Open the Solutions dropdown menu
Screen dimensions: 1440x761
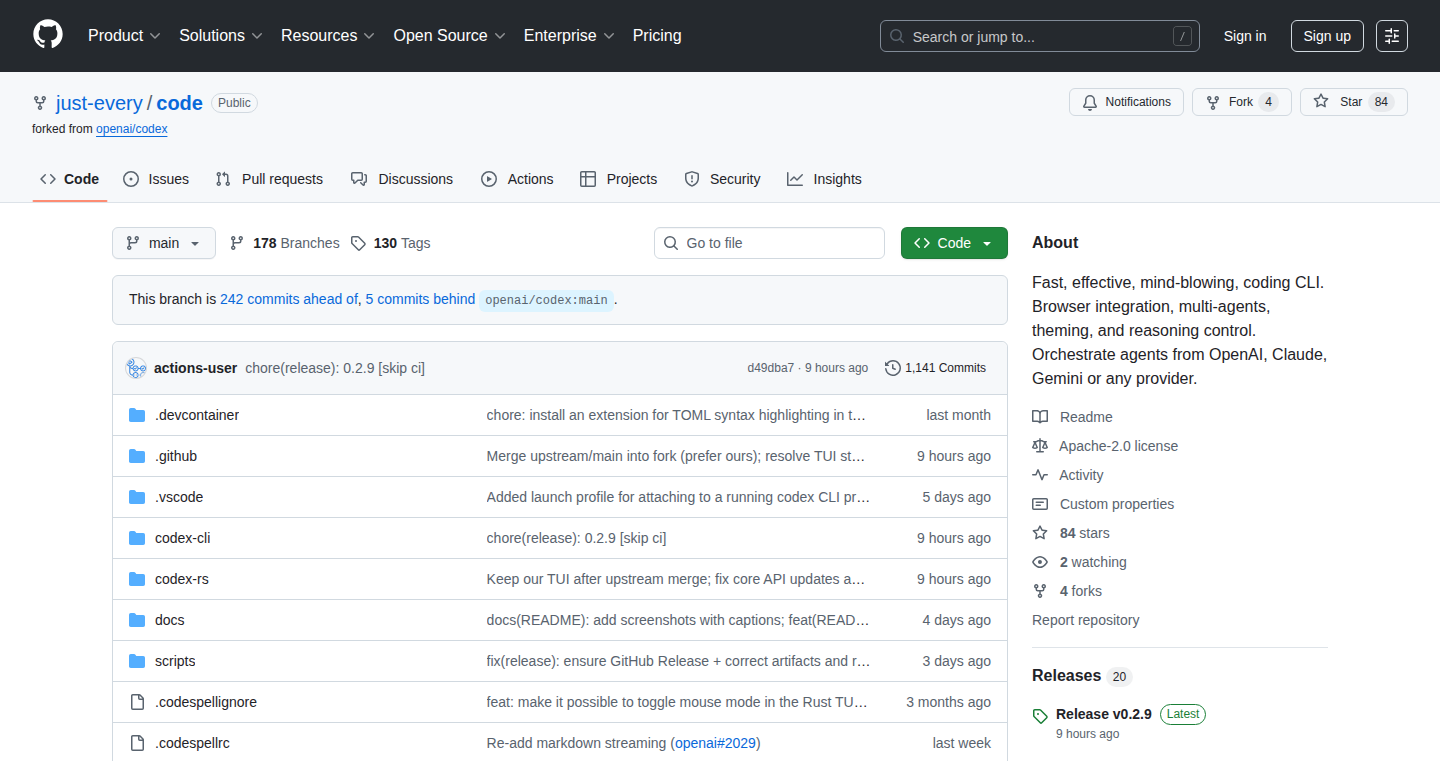point(221,36)
